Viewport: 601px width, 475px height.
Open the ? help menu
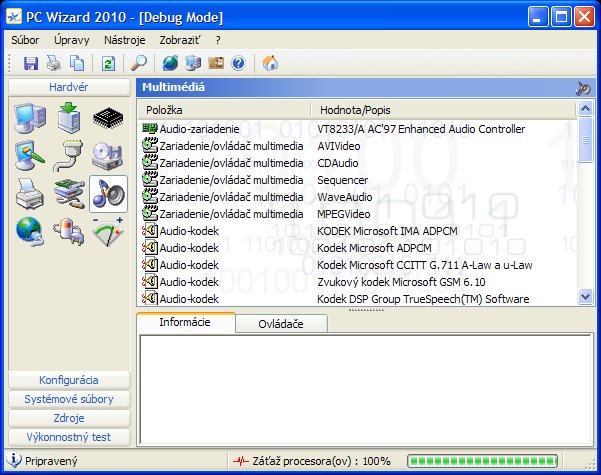[x=218, y=40]
